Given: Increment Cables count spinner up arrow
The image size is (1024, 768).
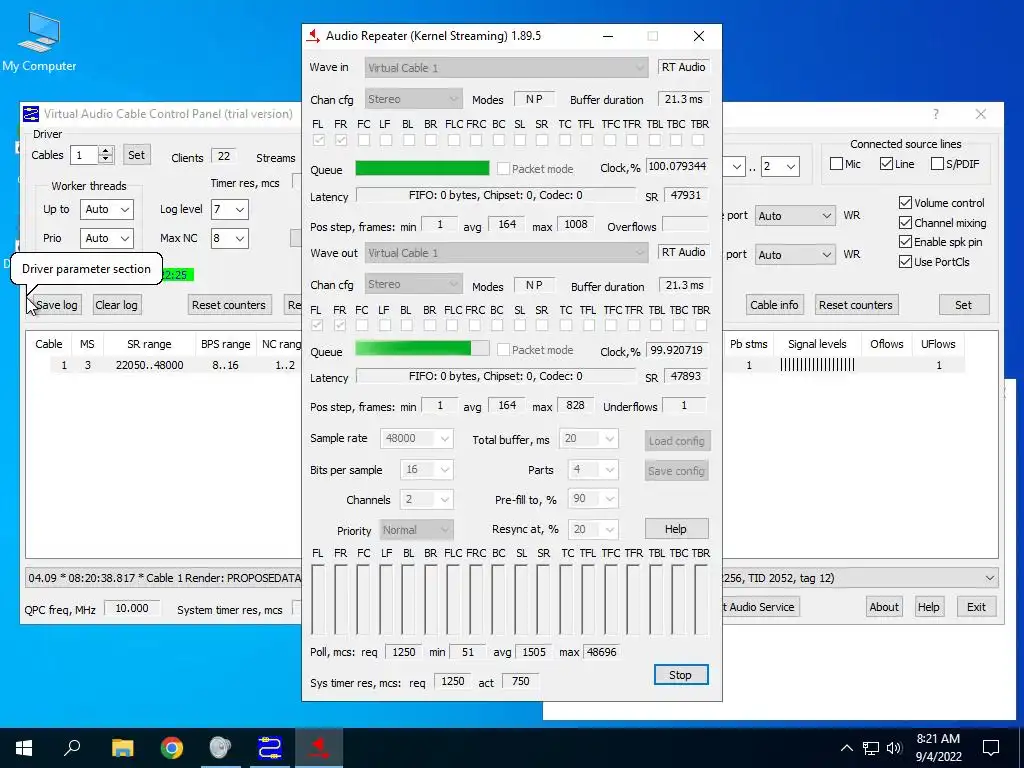Looking at the screenshot, I should point(106,151).
